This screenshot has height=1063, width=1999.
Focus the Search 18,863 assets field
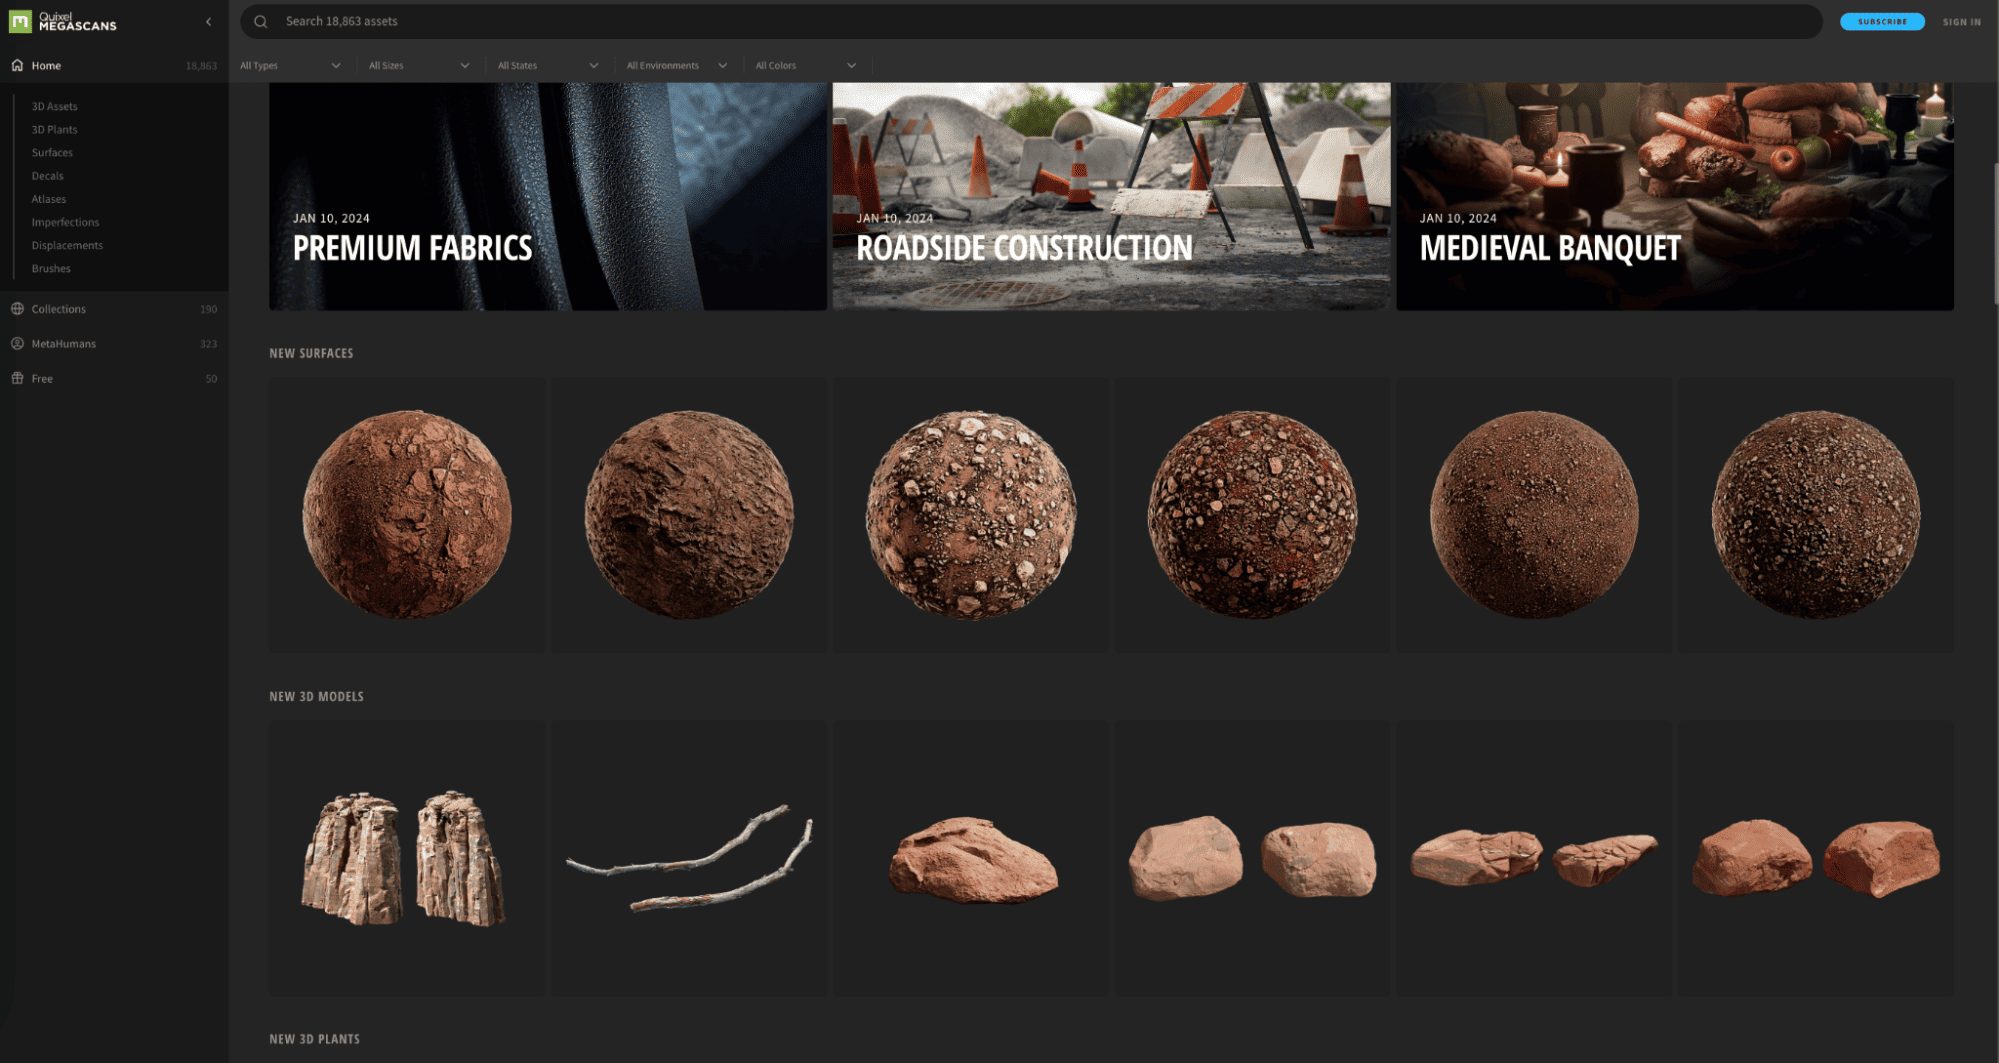click(1031, 21)
